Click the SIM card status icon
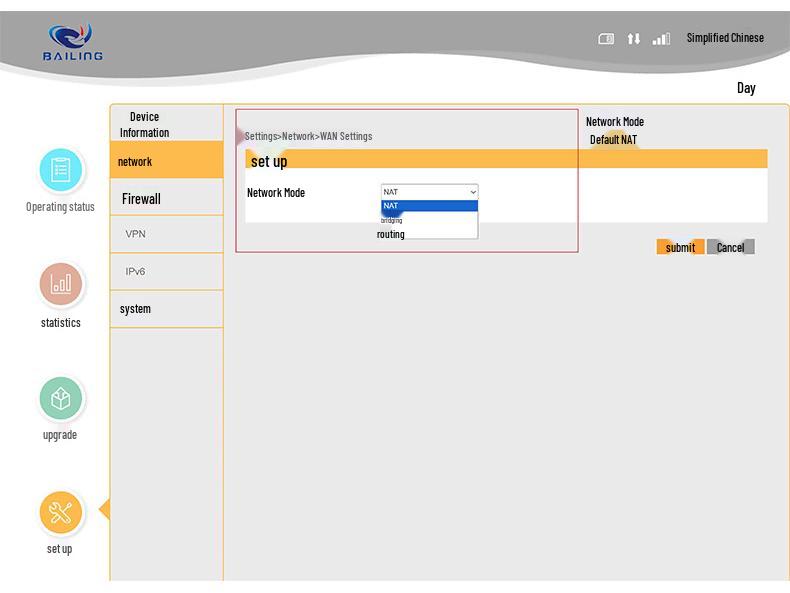 606,39
